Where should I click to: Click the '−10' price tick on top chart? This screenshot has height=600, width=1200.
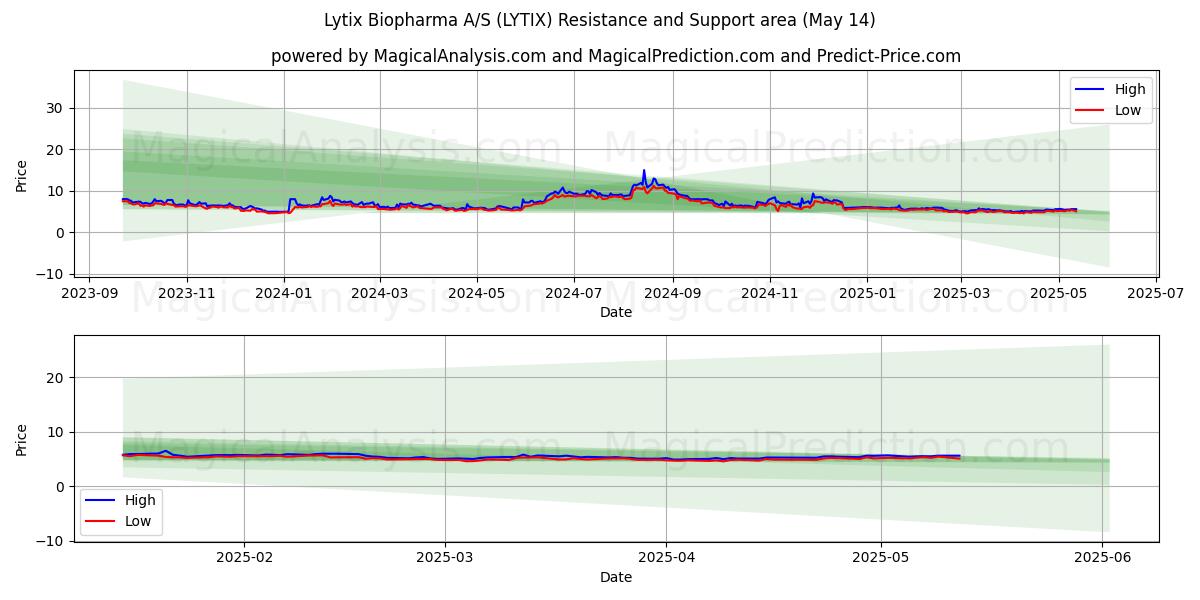tap(52, 274)
